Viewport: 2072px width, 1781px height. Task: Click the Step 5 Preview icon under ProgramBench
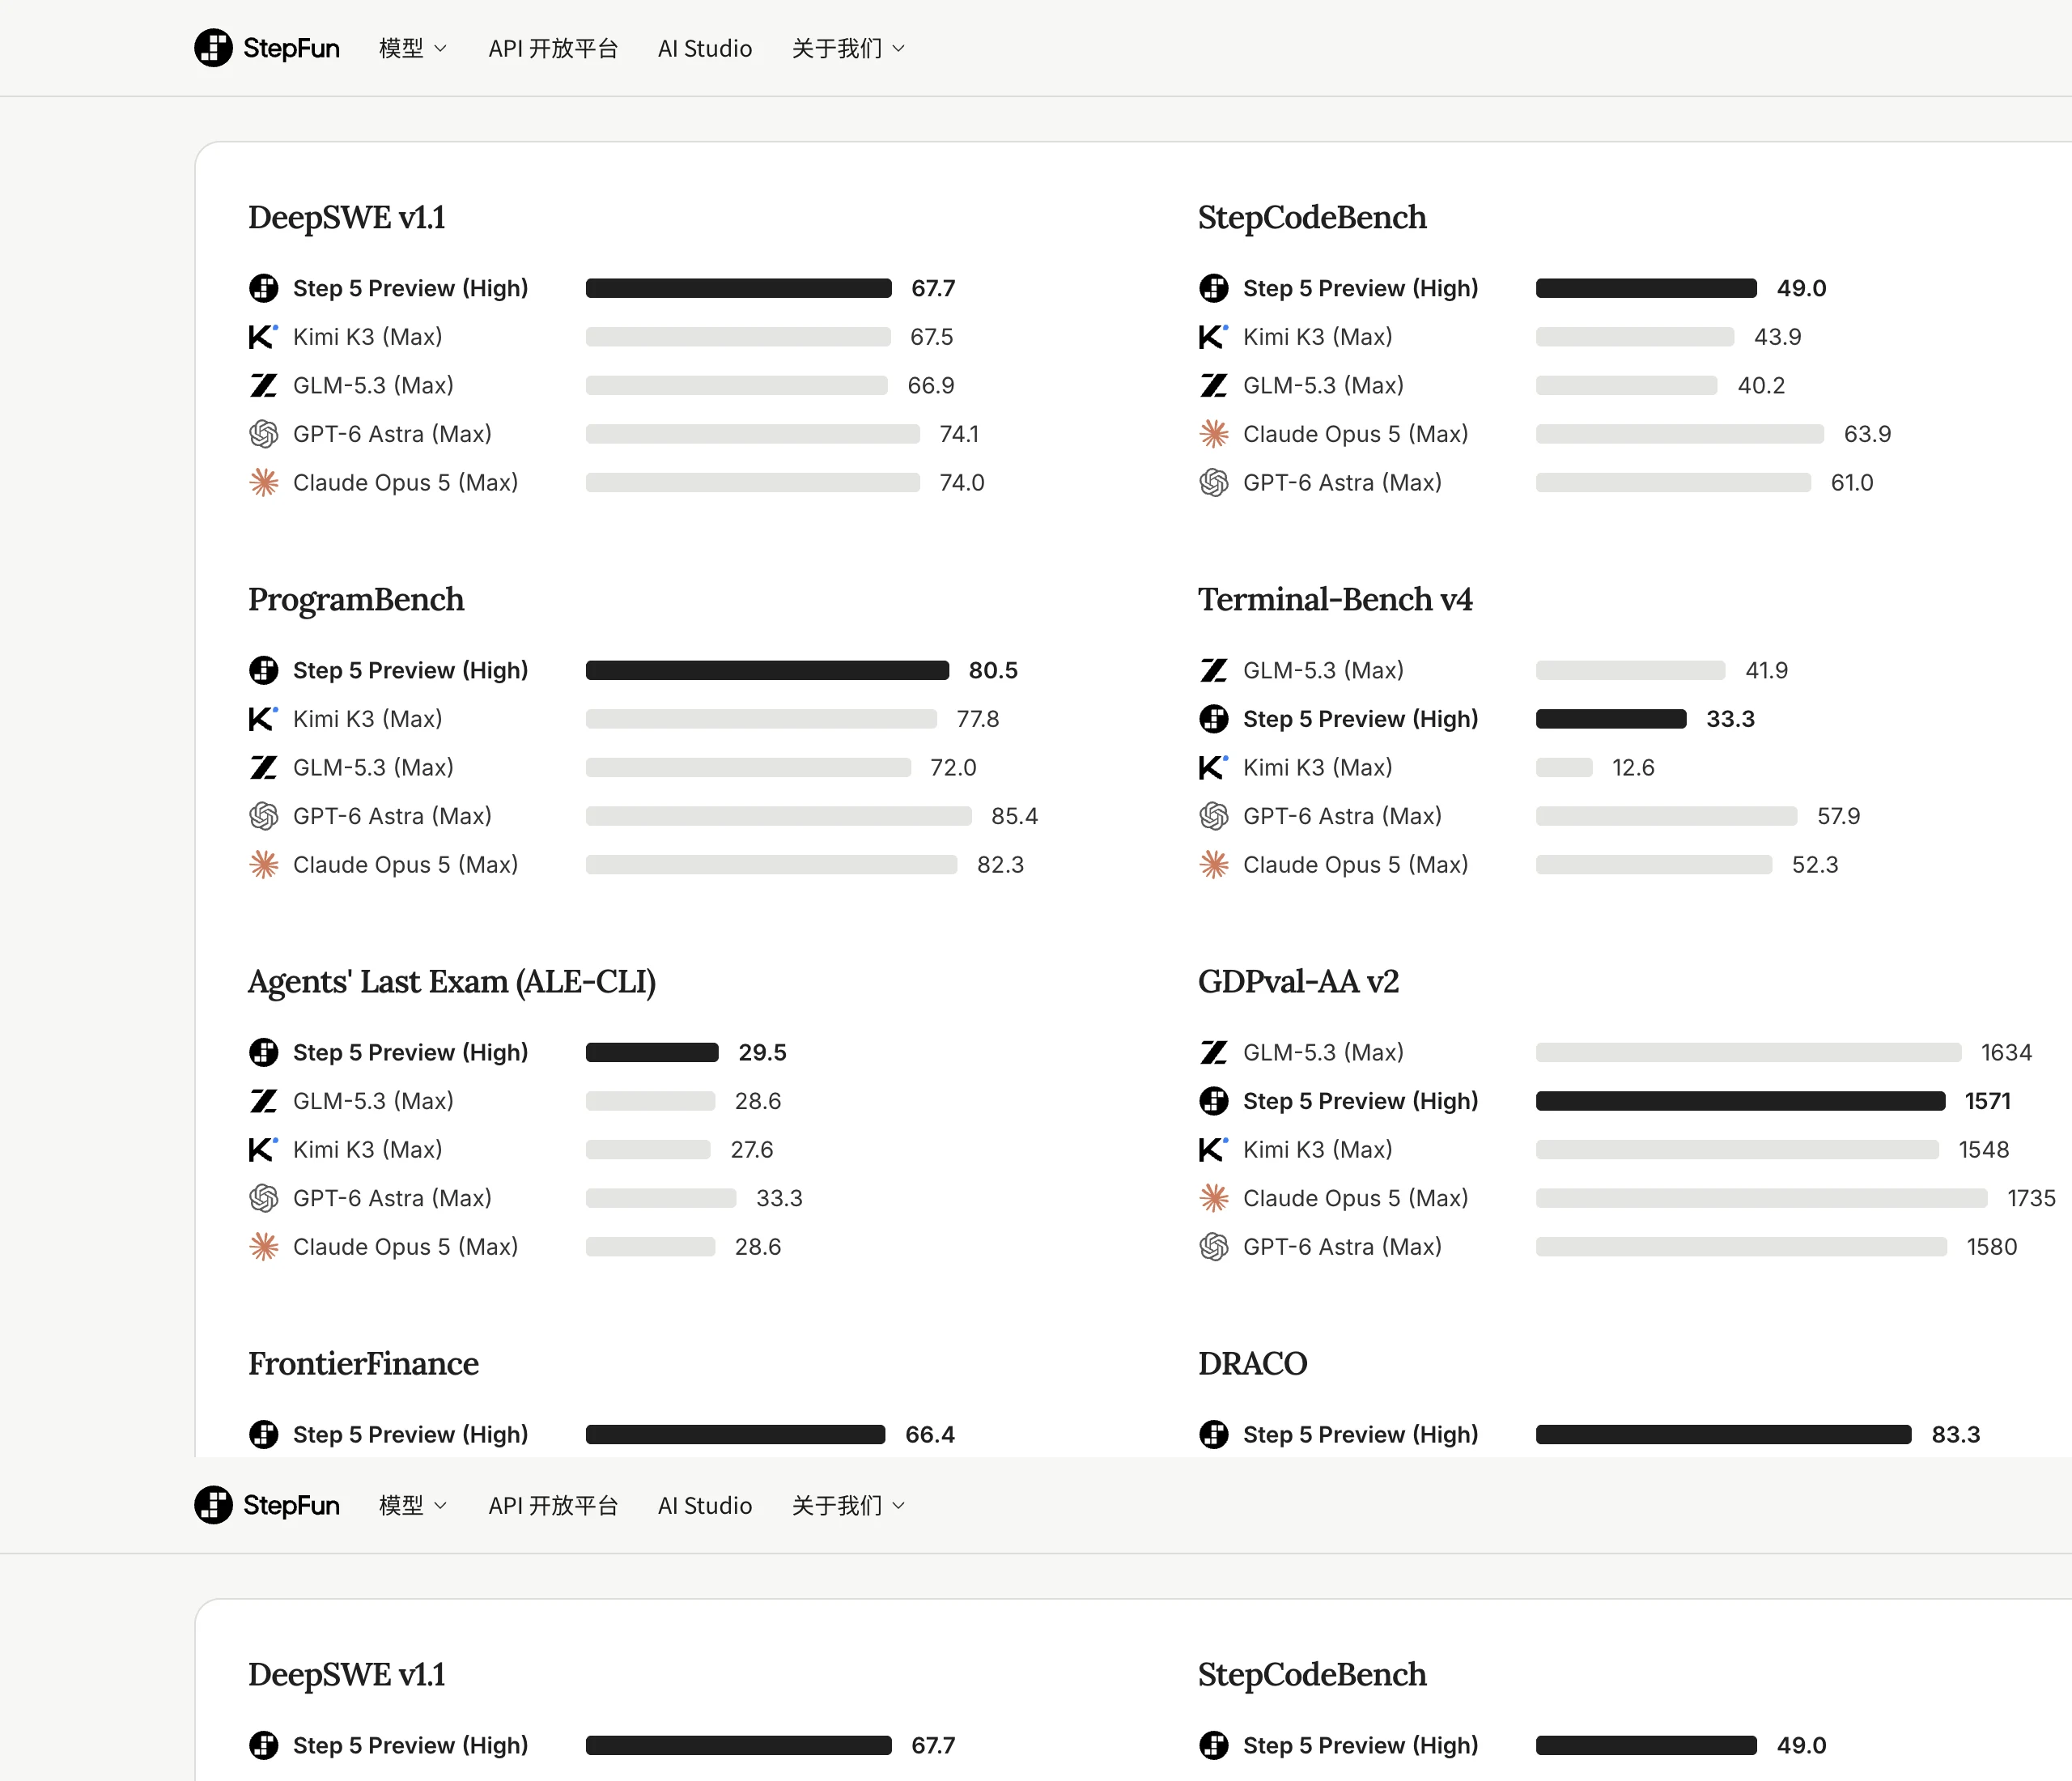tap(263, 670)
